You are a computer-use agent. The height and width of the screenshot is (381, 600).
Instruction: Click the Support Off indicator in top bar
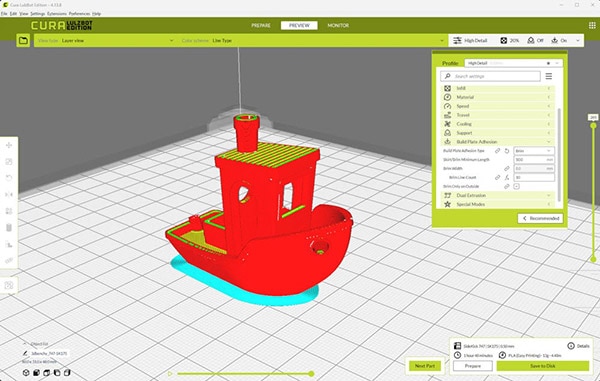coord(535,40)
